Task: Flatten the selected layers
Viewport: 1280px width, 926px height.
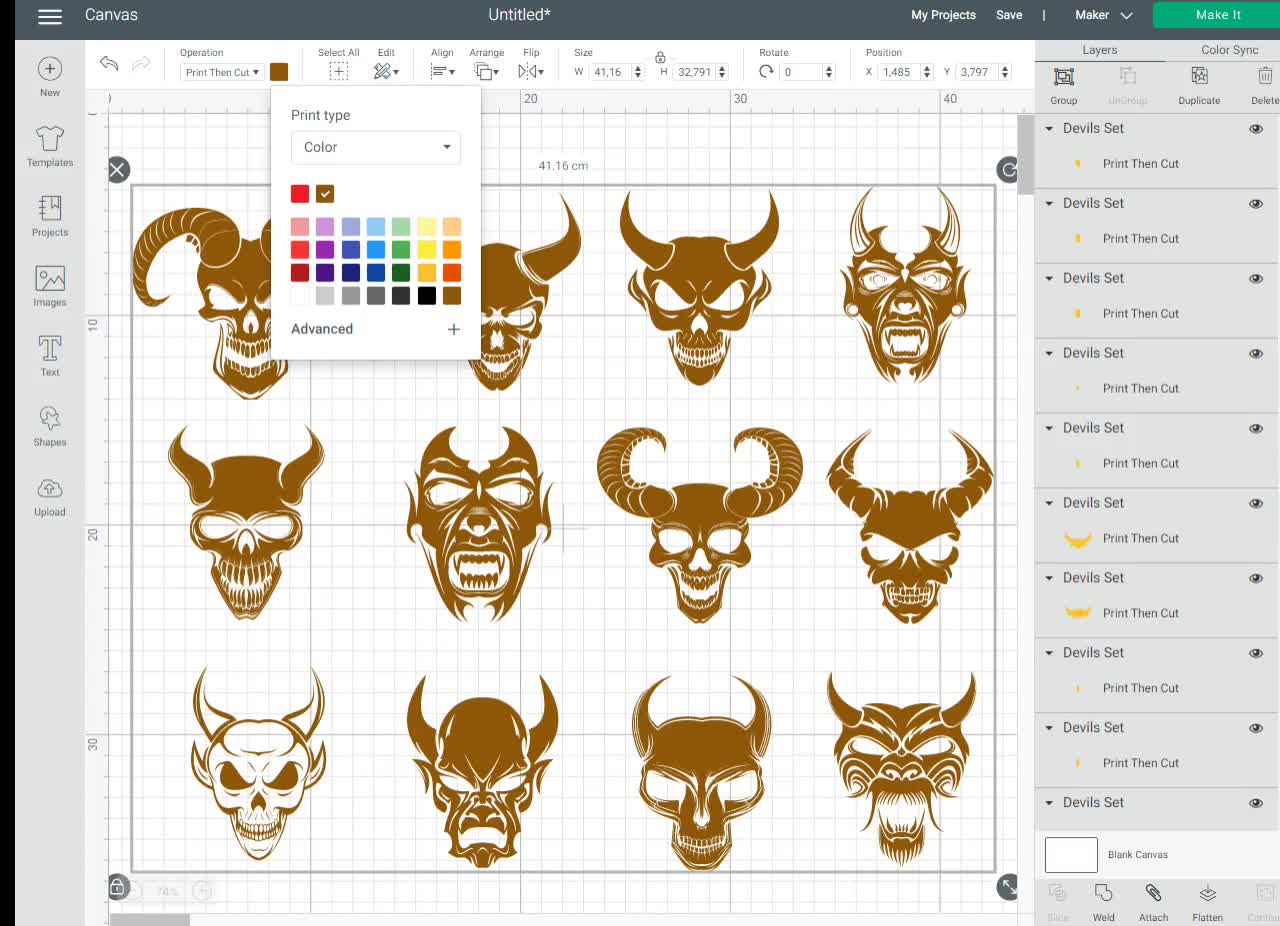Action: pyautogui.click(x=1207, y=902)
